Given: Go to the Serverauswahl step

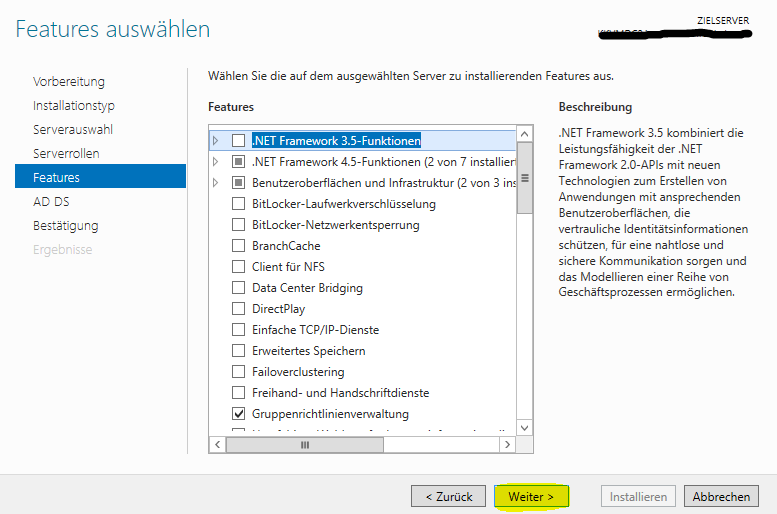Looking at the screenshot, I should 73,129.
